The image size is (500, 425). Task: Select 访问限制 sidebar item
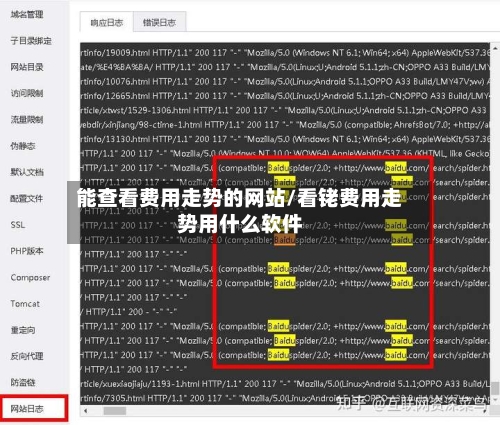(27, 93)
